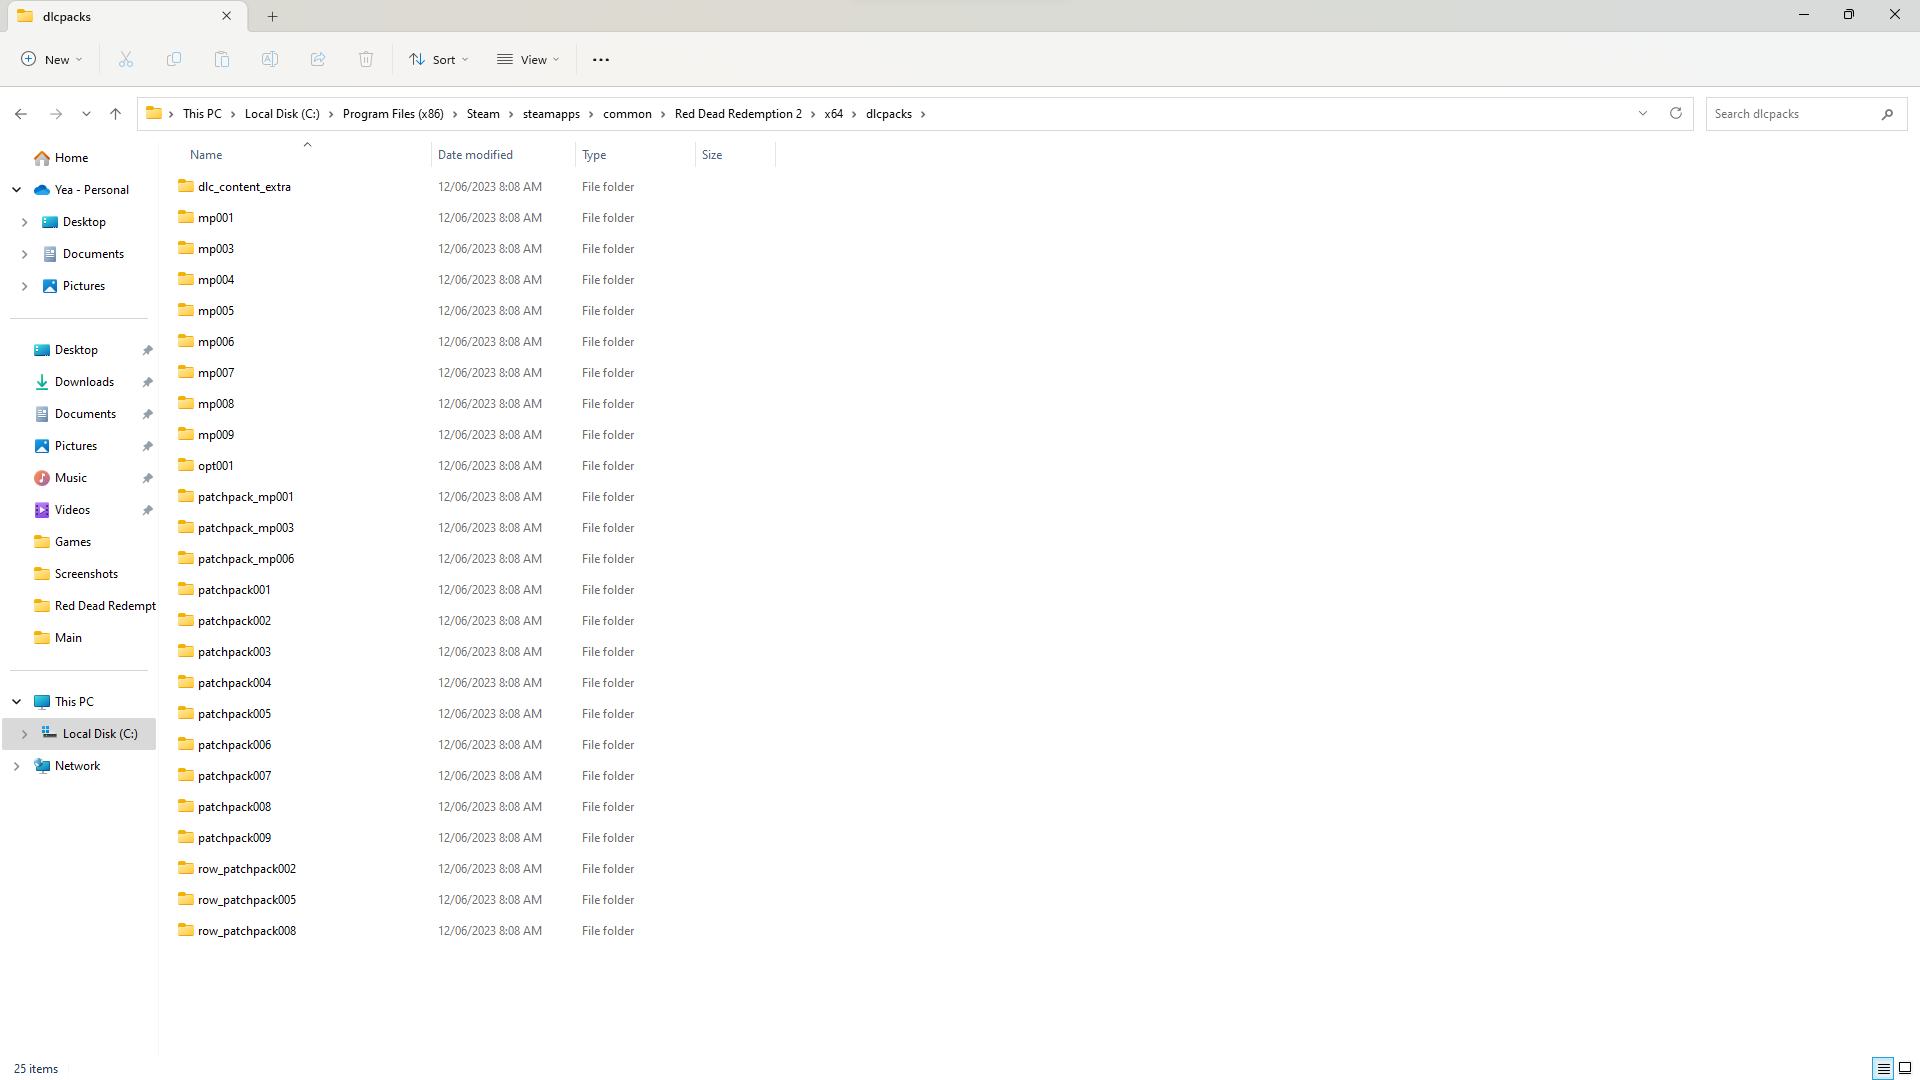Click the Search dlcpacks input field

pyautogui.click(x=1790, y=114)
